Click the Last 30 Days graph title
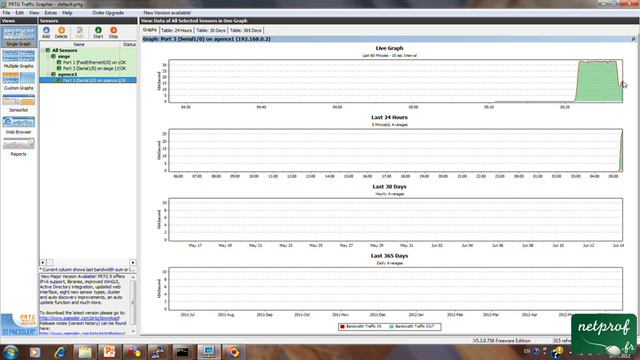The image size is (640, 360). 389,187
